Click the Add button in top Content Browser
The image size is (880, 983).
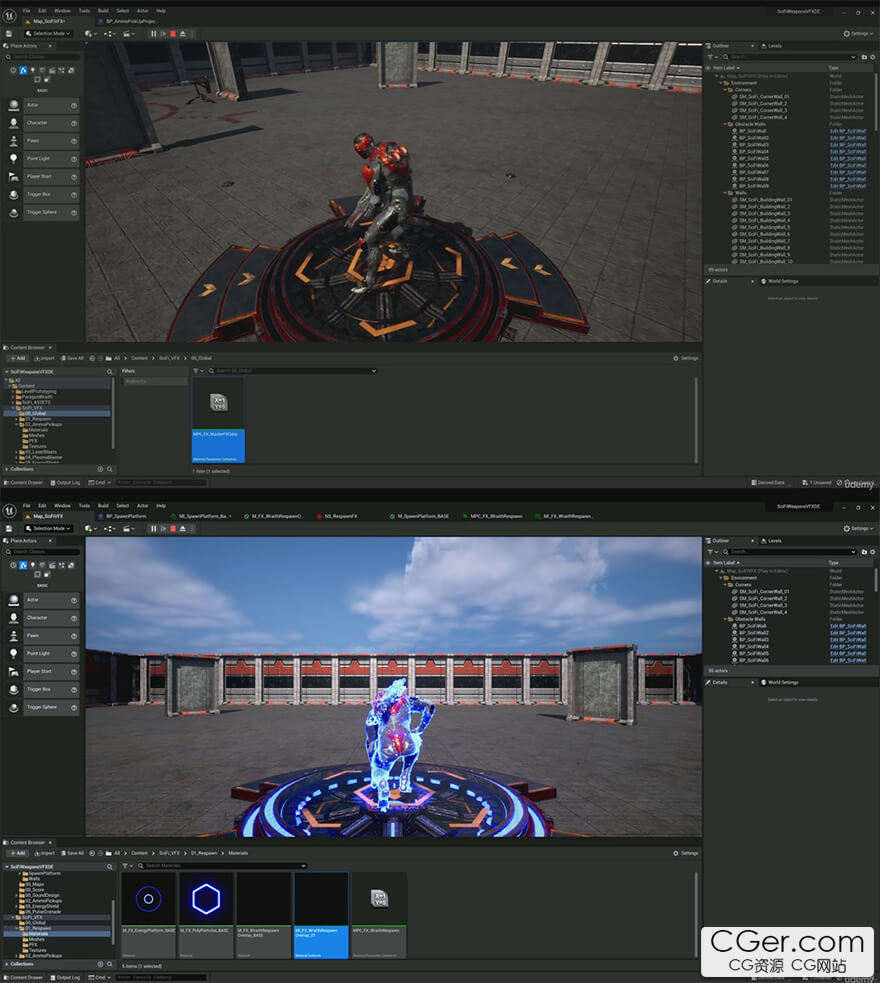tap(18, 359)
